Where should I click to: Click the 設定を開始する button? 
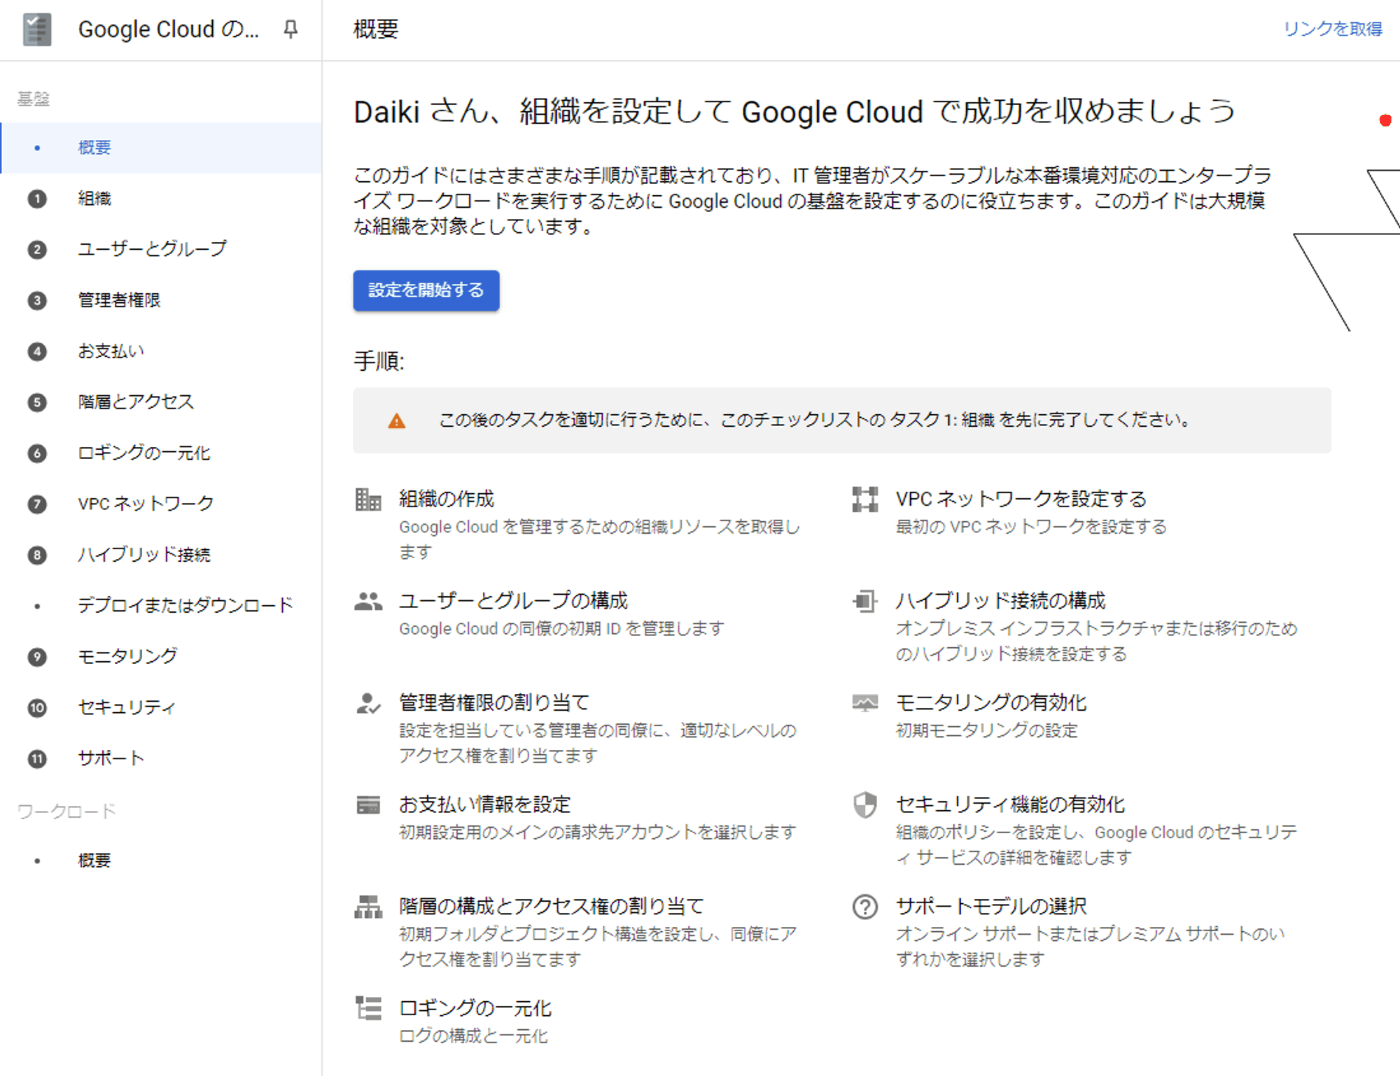click(x=426, y=290)
